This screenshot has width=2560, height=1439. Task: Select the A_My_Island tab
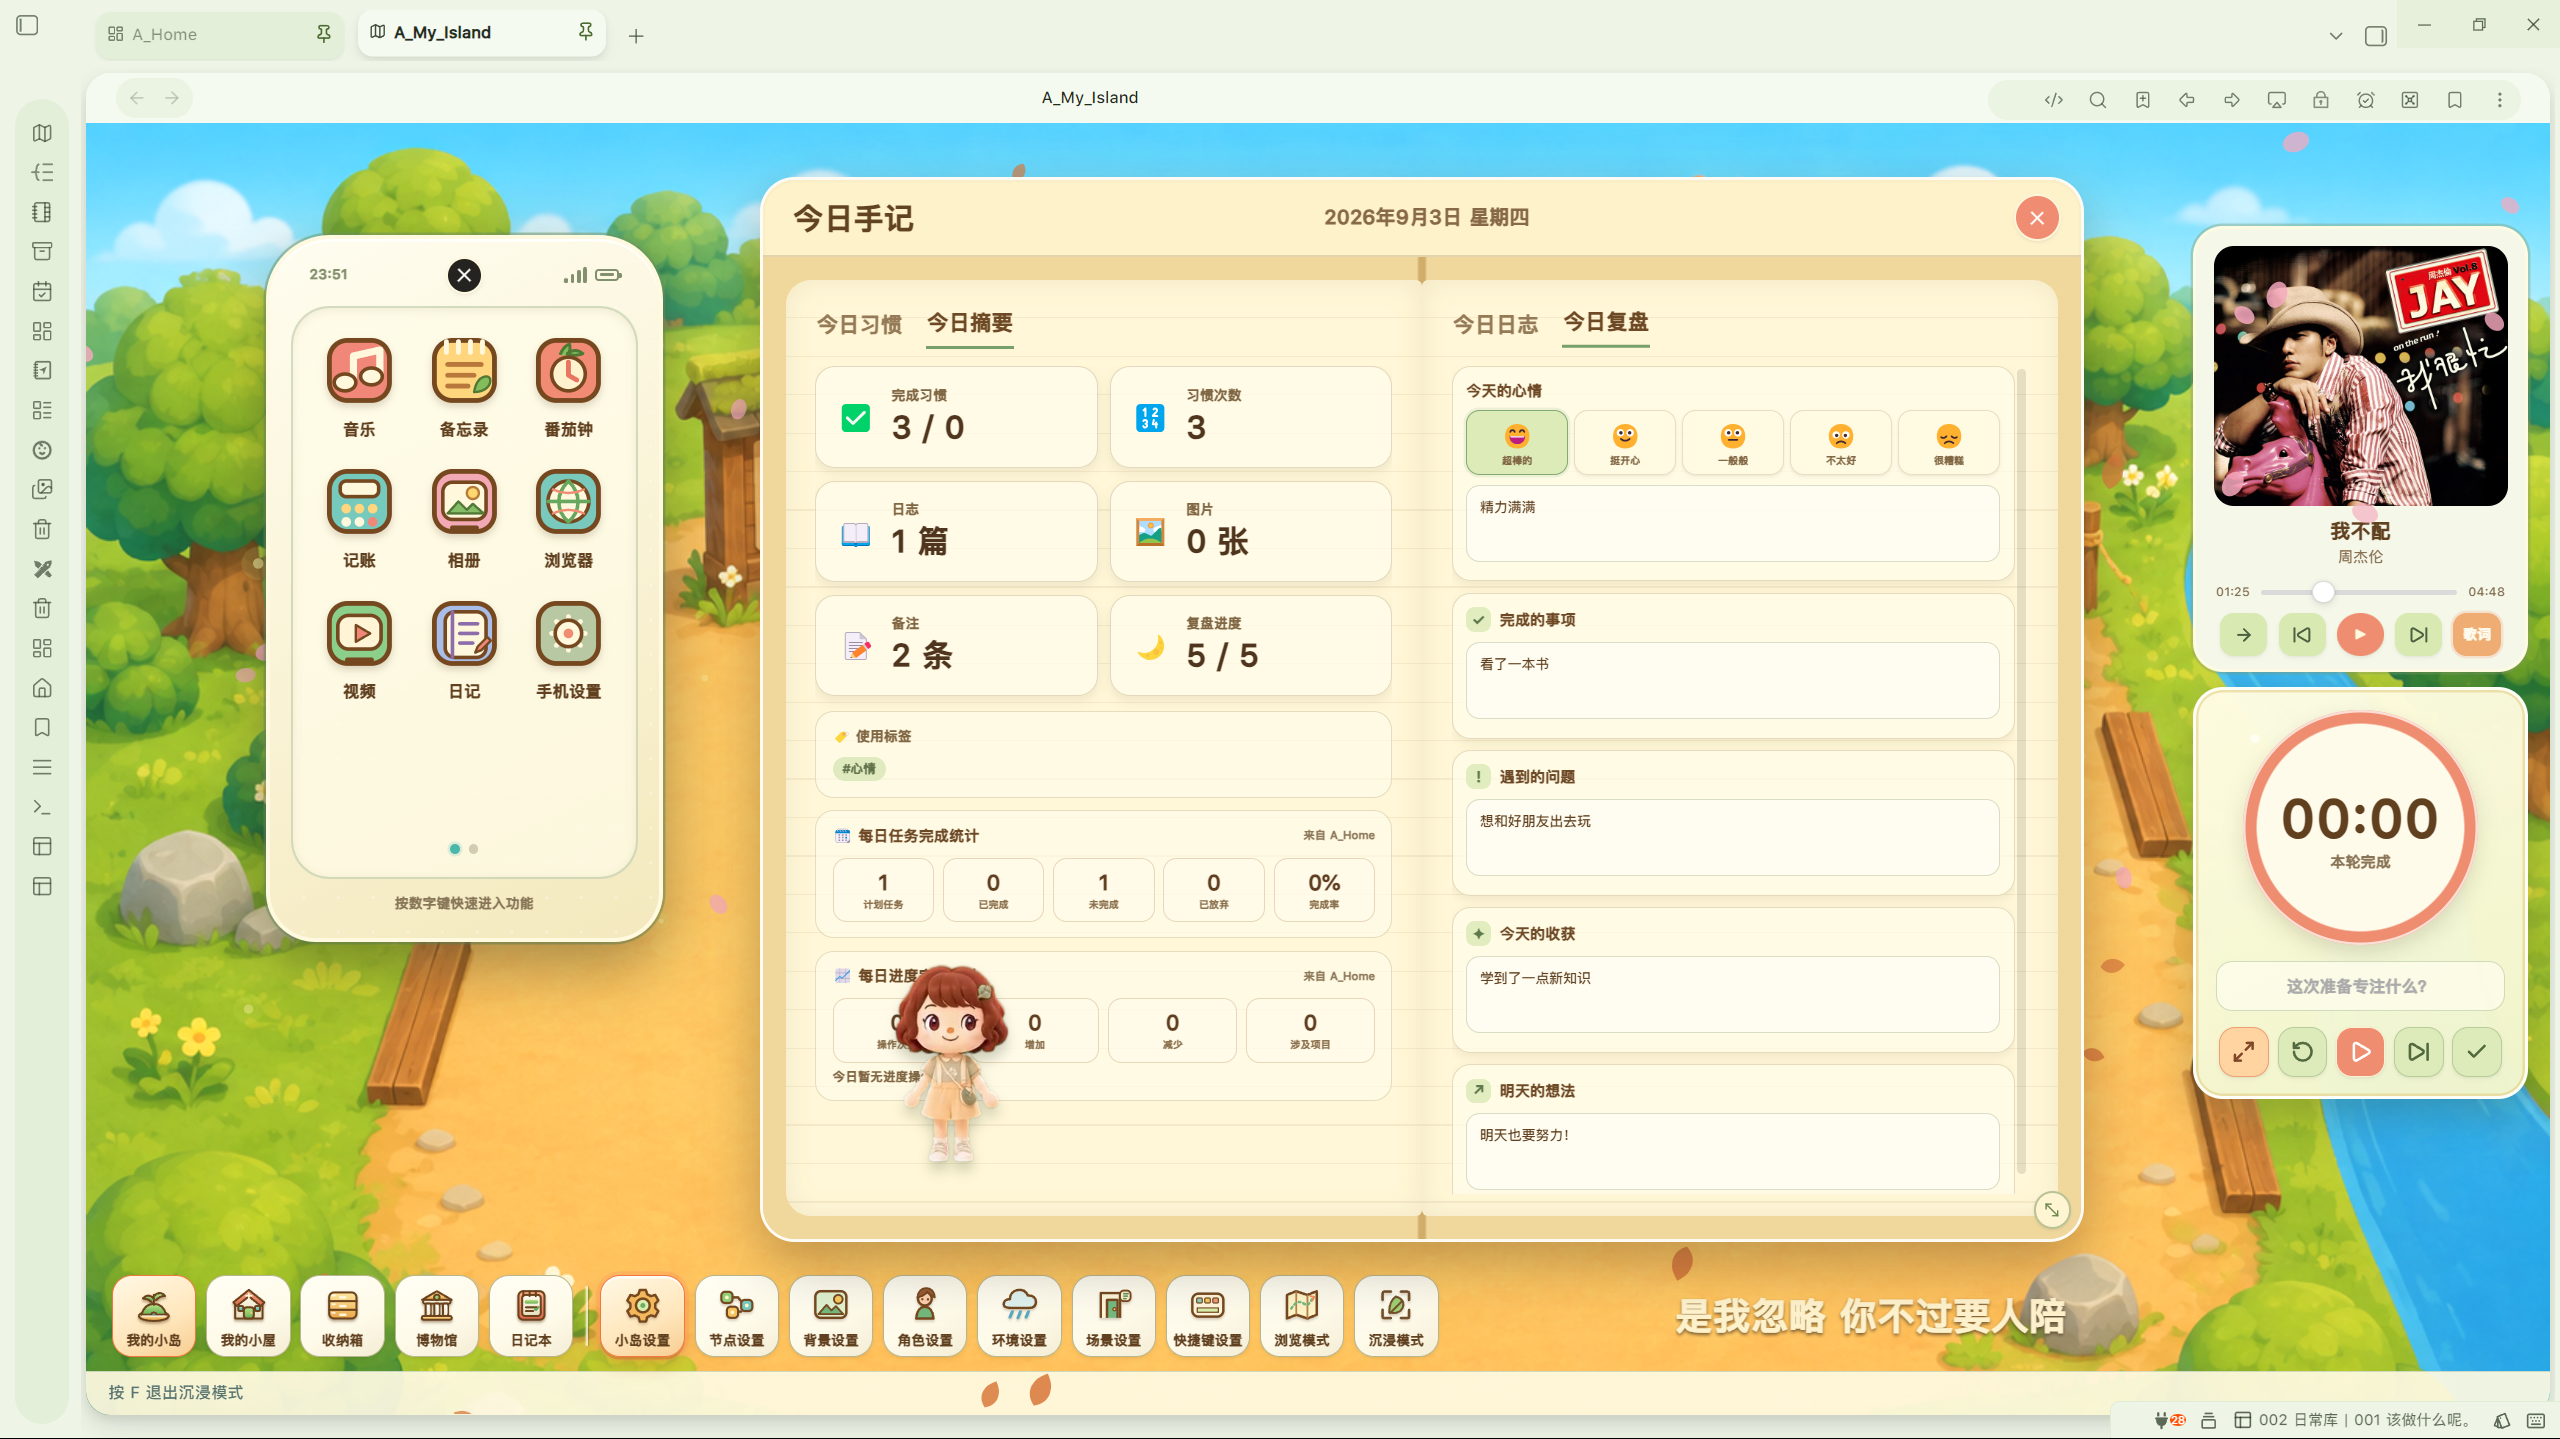[x=482, y=33]
